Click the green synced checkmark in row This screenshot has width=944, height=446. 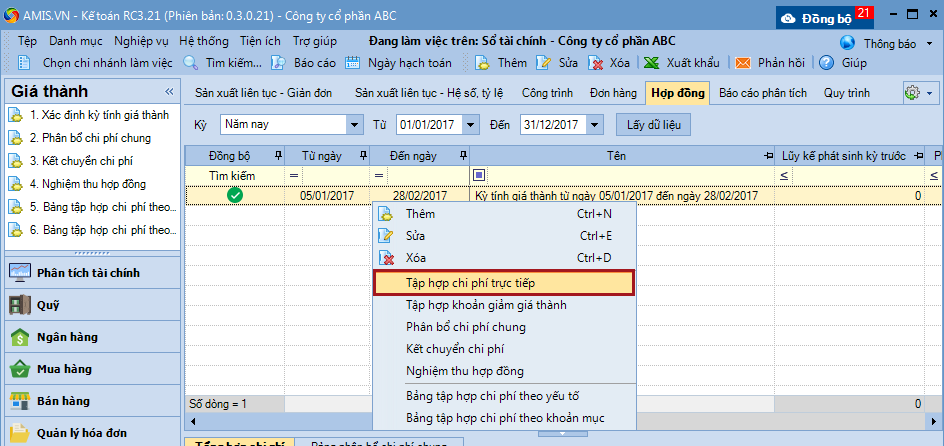click(x=235, y=196)
